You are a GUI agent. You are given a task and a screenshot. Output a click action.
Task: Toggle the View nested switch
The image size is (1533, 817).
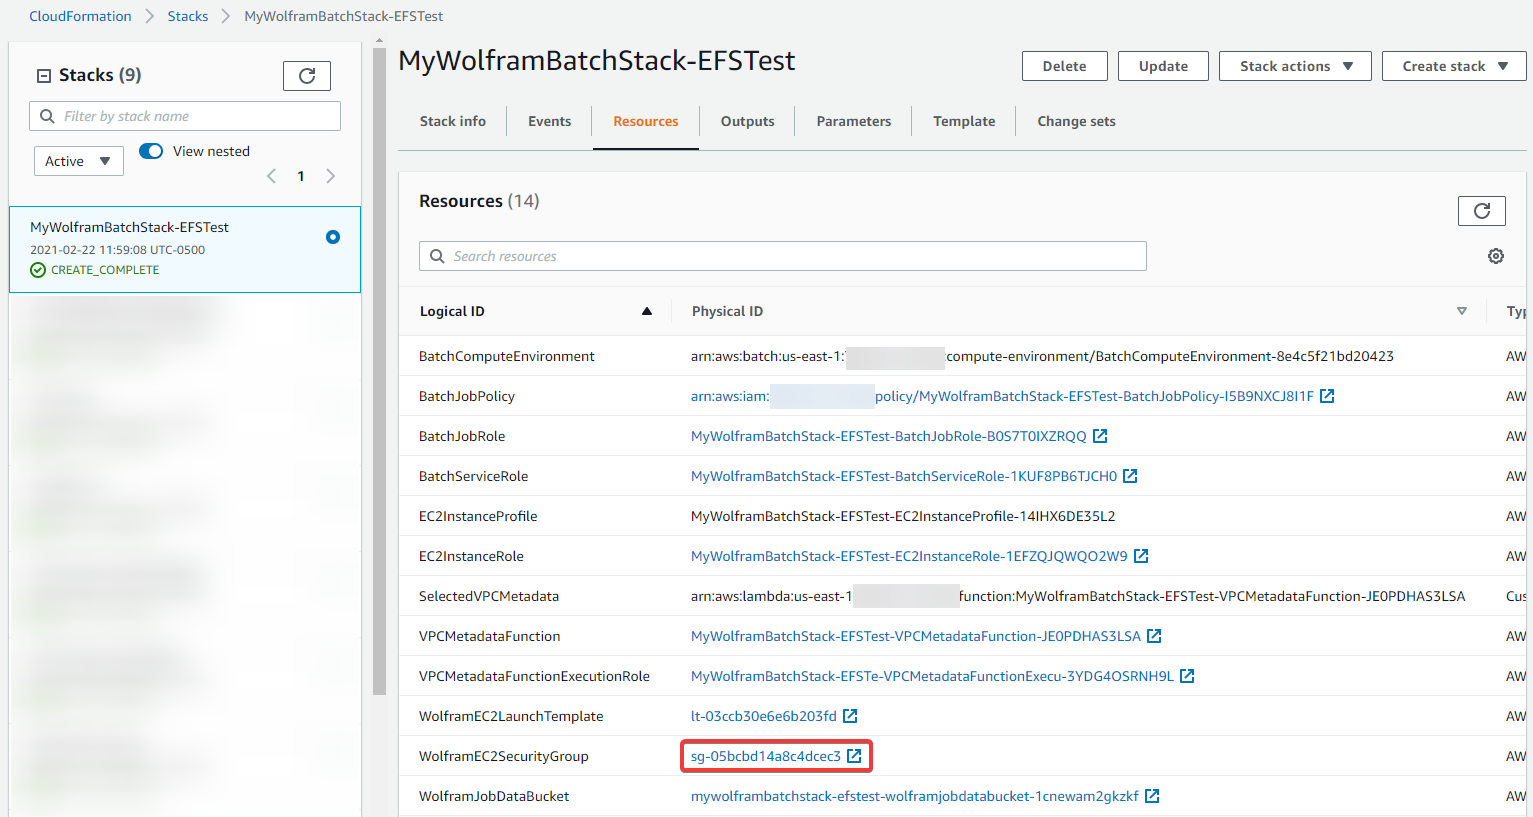point(151,151)
